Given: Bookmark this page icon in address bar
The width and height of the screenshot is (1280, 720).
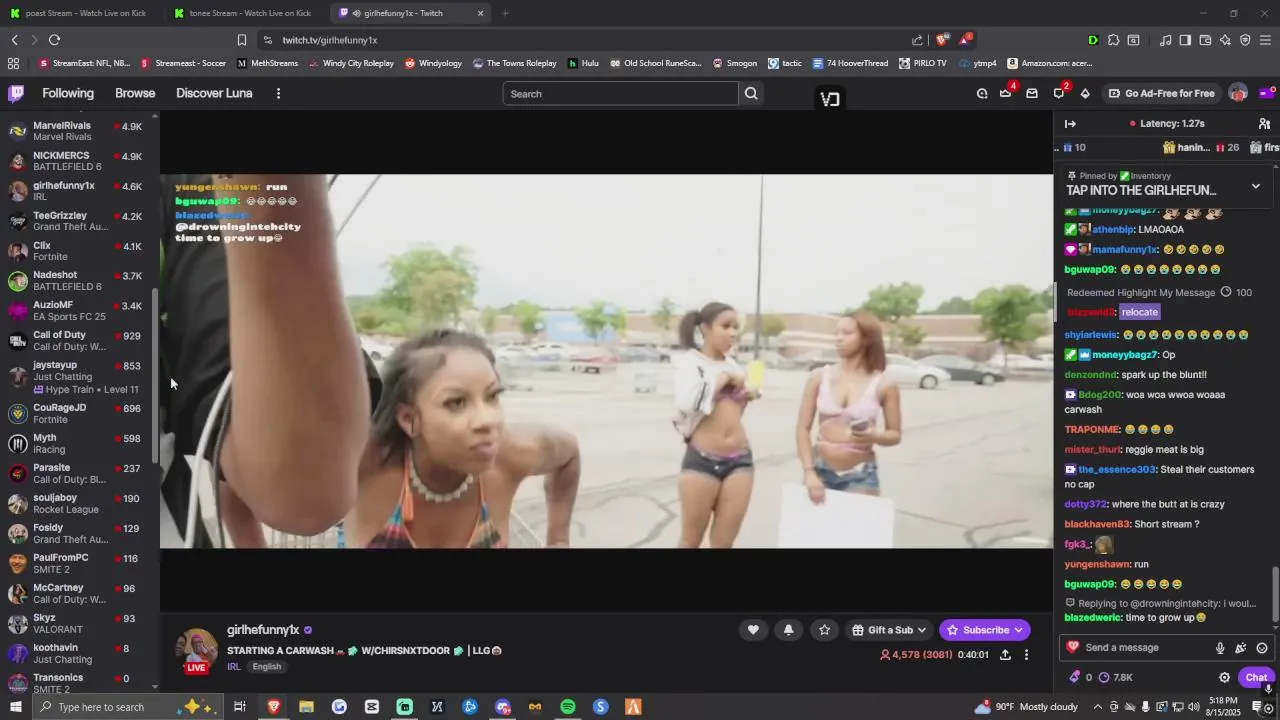Looking at the screenshot, I should click(x=241, y=40).
